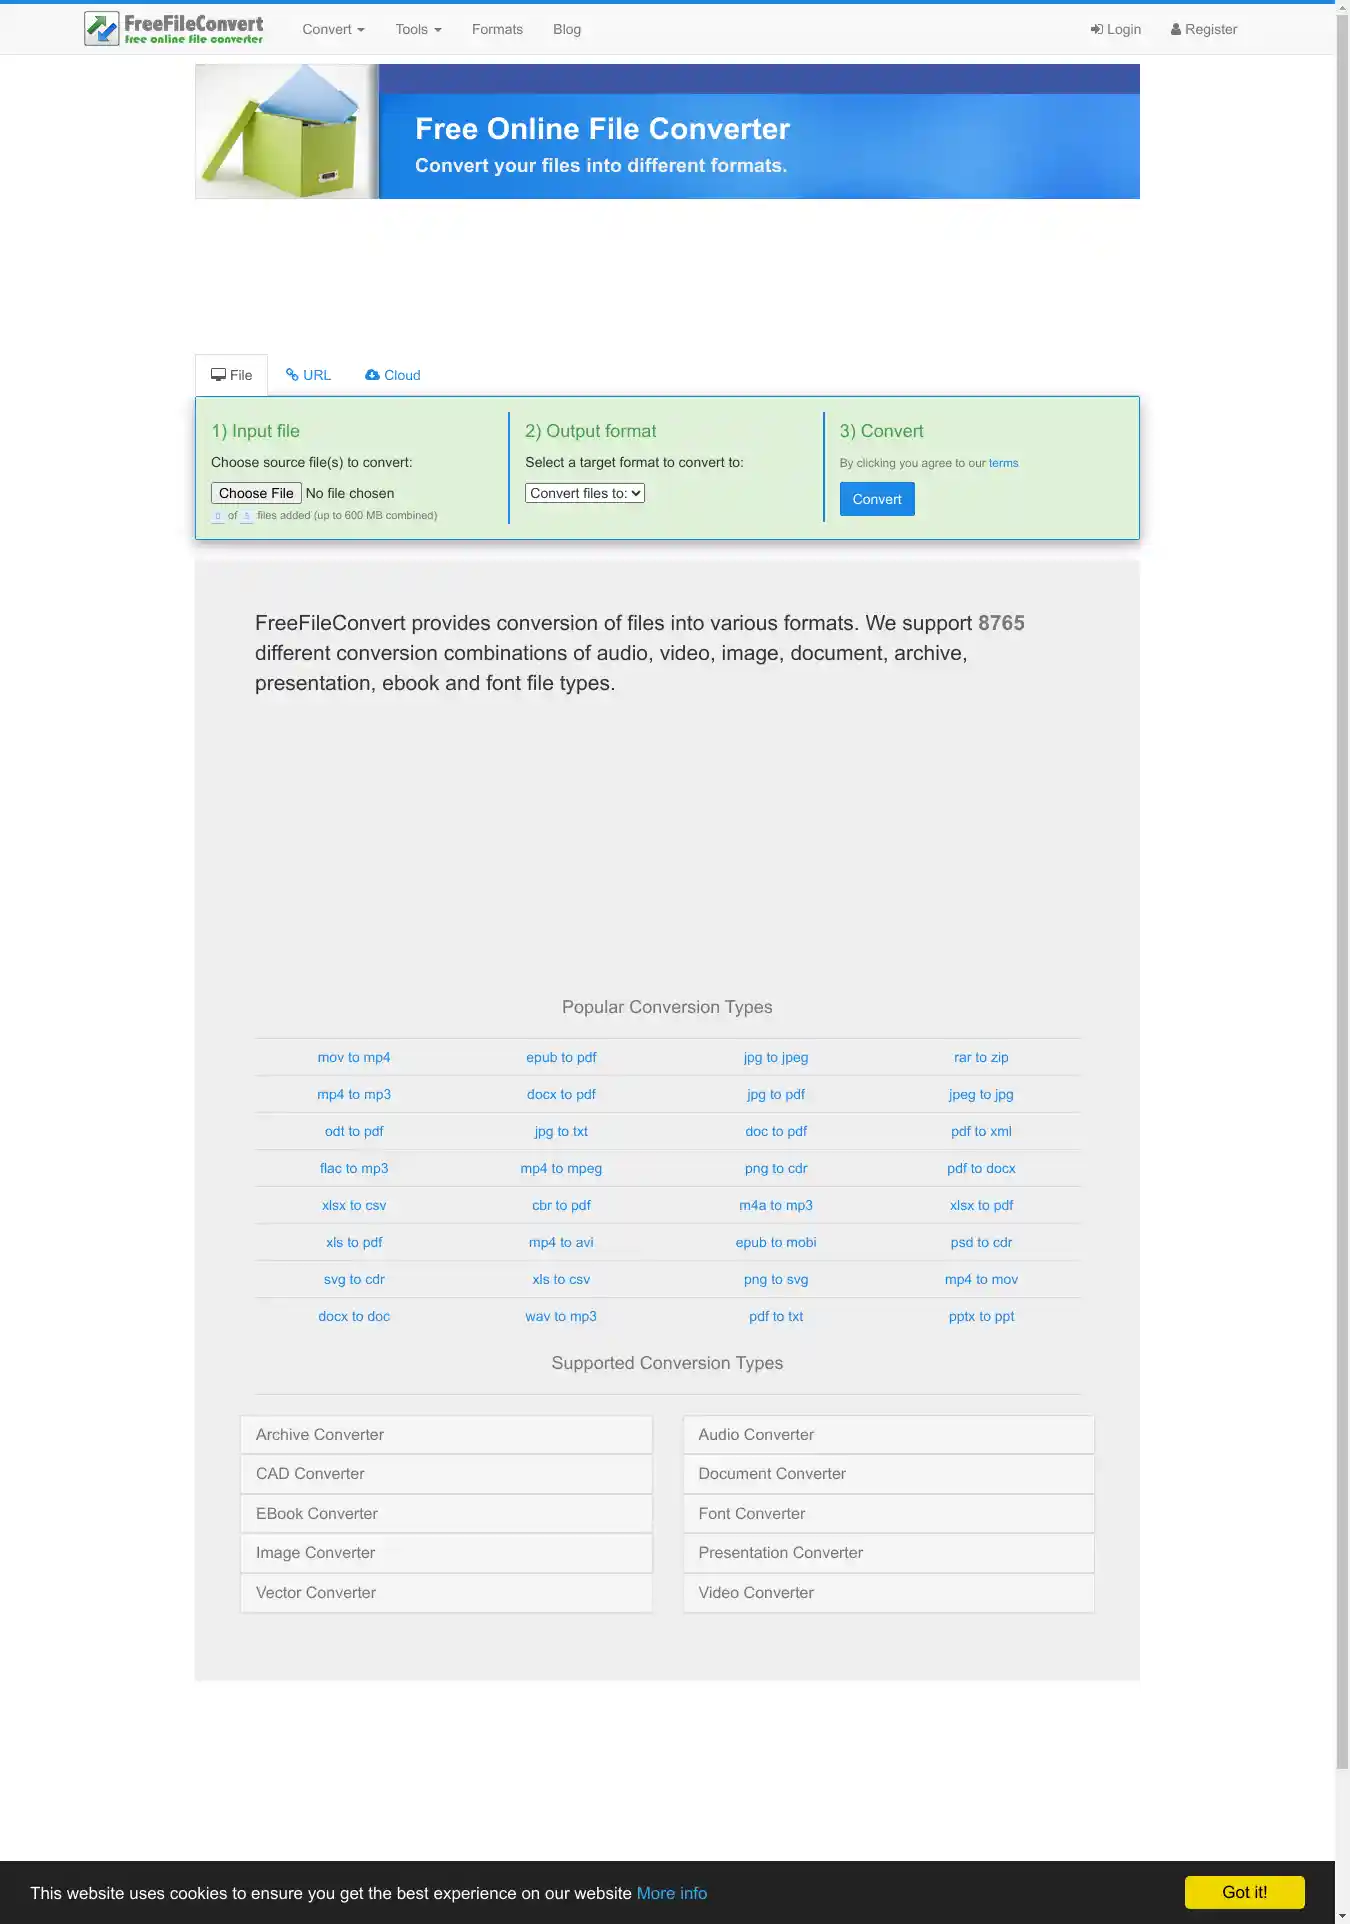
Task: Click the green file box banner image
Action: click(287, 131)
